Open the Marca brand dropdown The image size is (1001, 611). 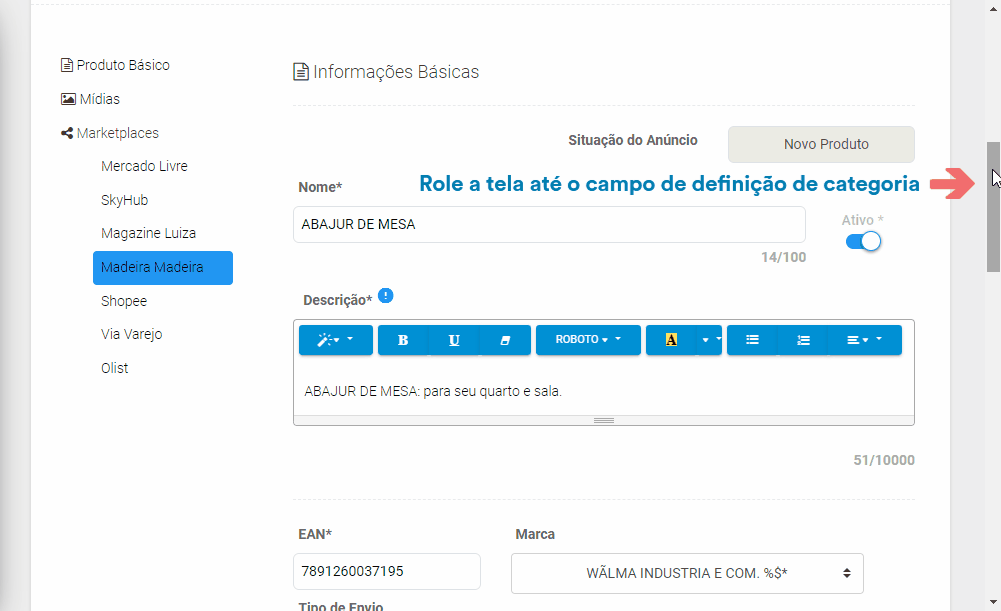(x=687, y=573)
